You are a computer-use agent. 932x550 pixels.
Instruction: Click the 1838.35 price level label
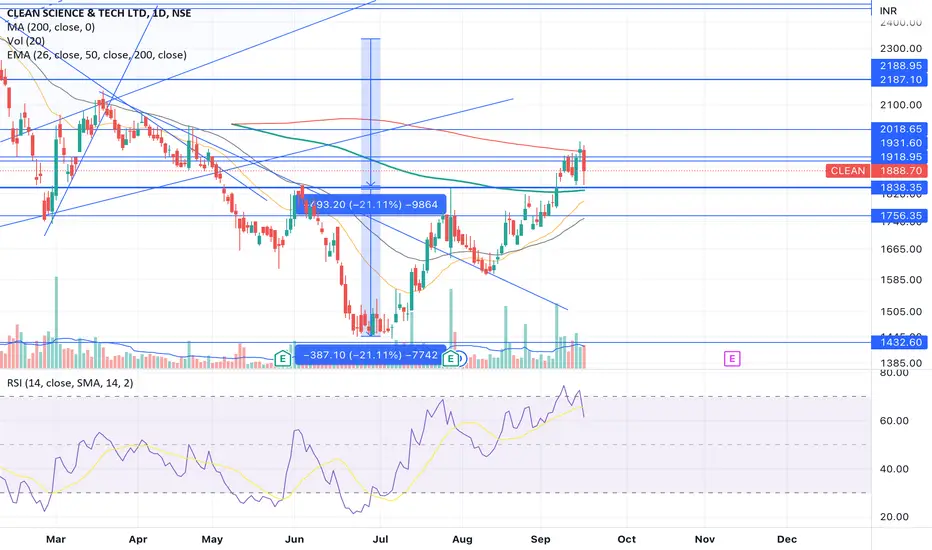click(899, 187)
